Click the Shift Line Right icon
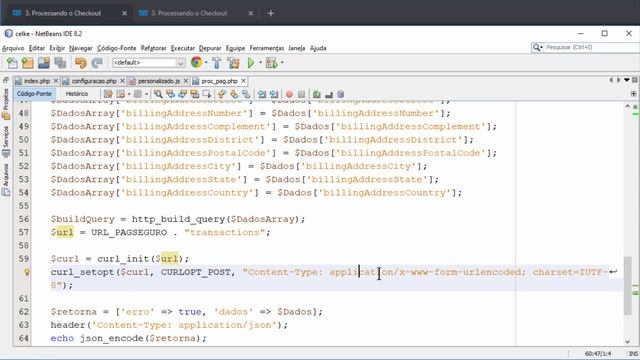Viewport: 640px width, 360px height. pos(274,94)
